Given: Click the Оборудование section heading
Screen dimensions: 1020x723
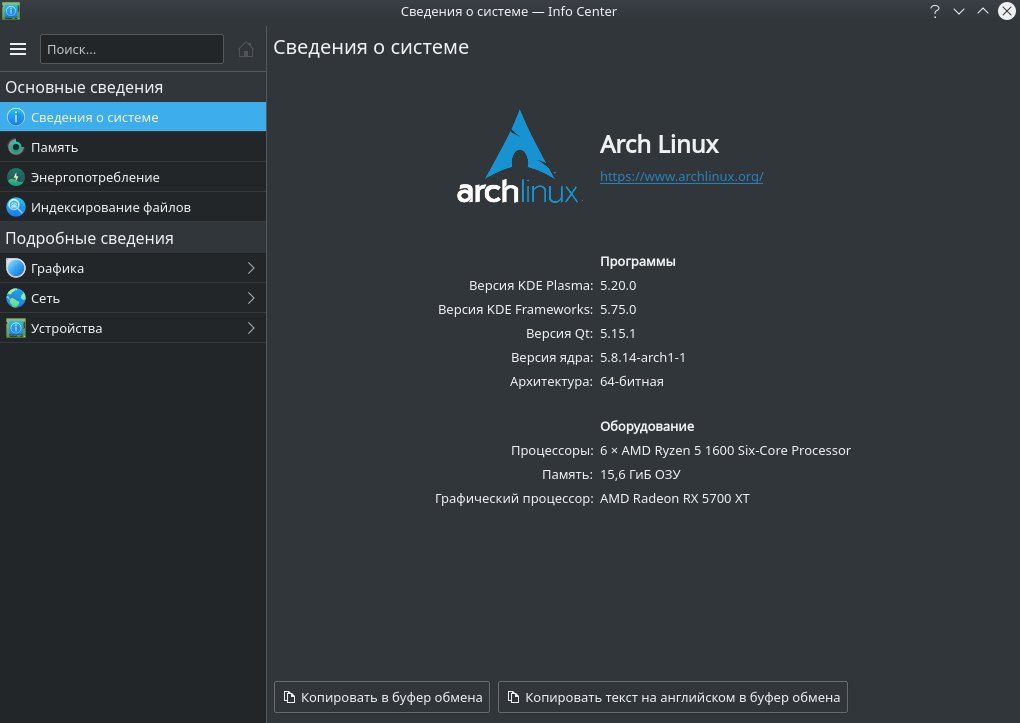Looking at the screenshot, I should pyautogui.click(x=647, y=427).
